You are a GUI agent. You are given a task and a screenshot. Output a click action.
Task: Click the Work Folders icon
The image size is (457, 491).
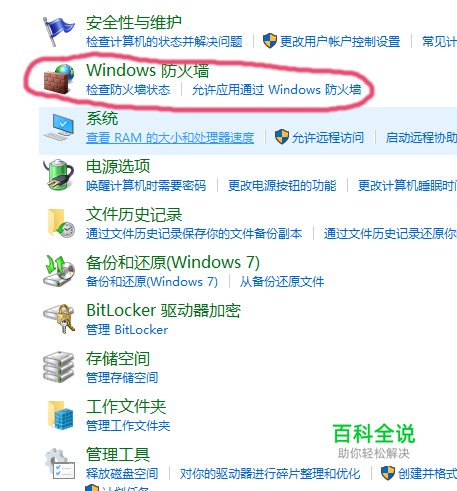pos(60,415)
